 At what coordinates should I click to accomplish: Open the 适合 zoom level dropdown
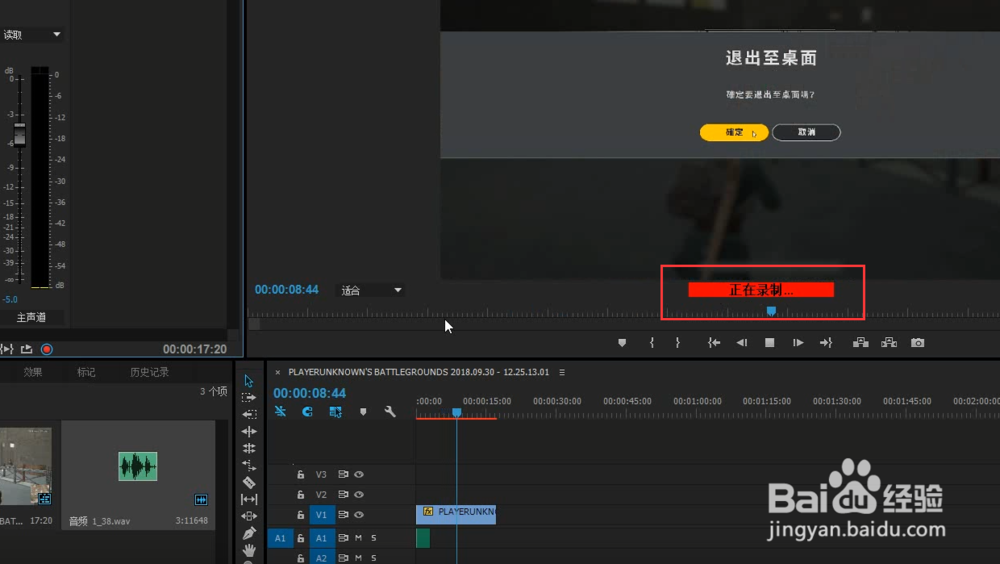(x=371, y=290)
